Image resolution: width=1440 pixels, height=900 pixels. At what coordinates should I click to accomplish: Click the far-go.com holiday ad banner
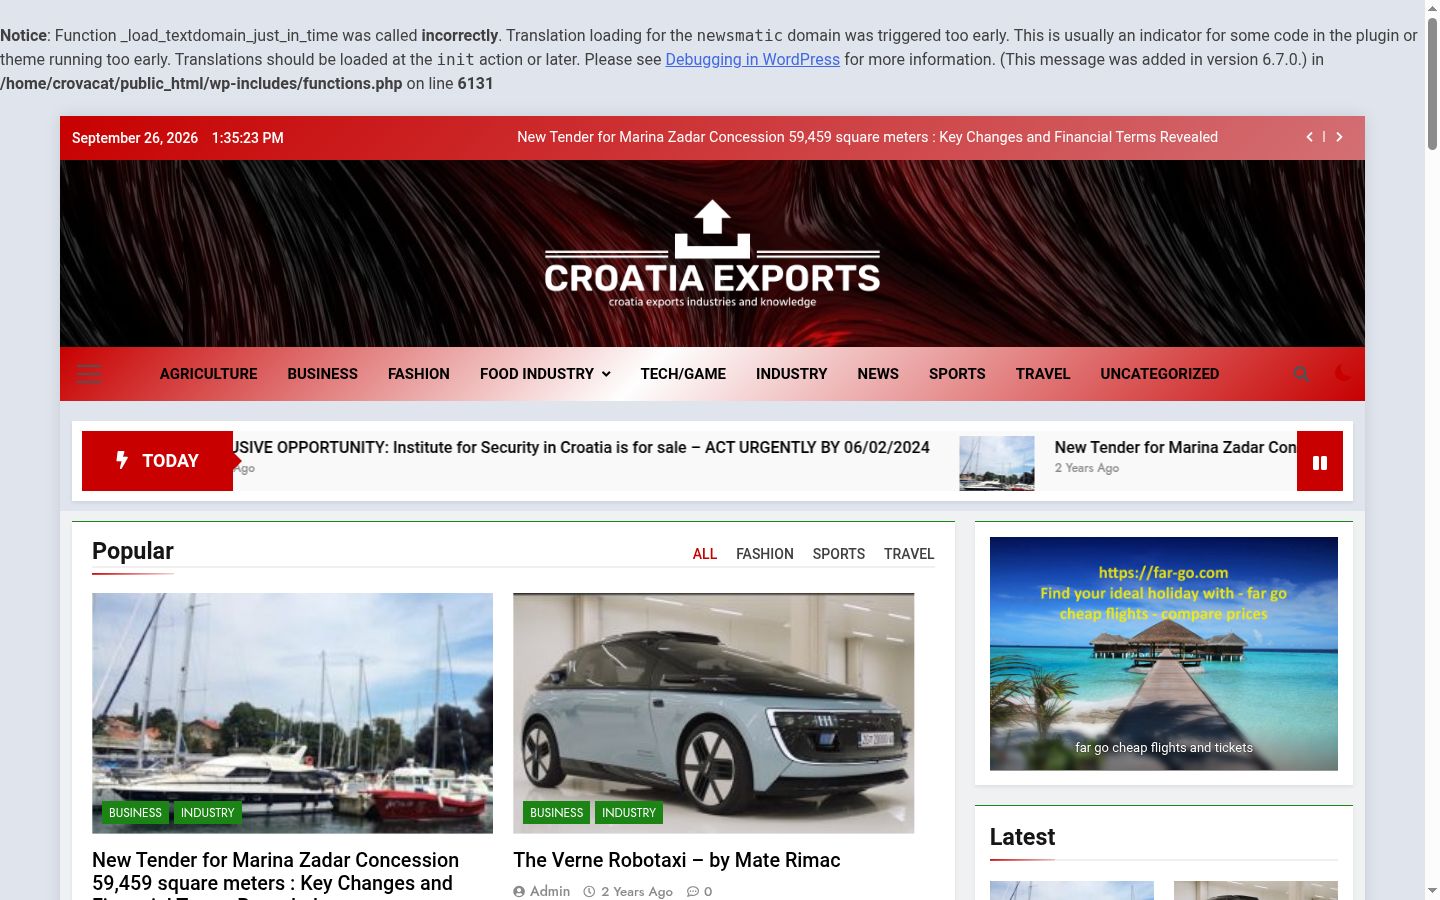point(1164,654)
